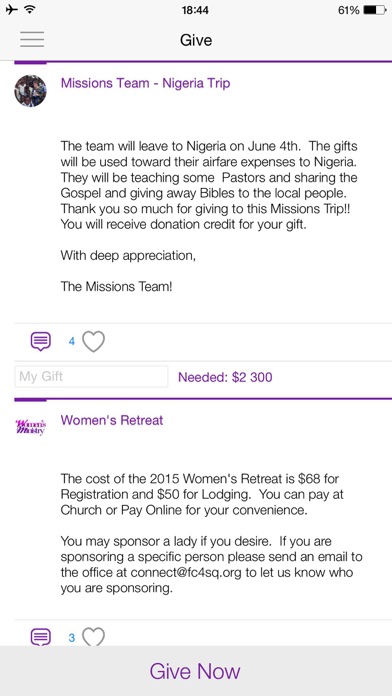Tap the Missions Team profile photo
The height and width of the screenshot is (696, 392).
[x=30, y=91]
